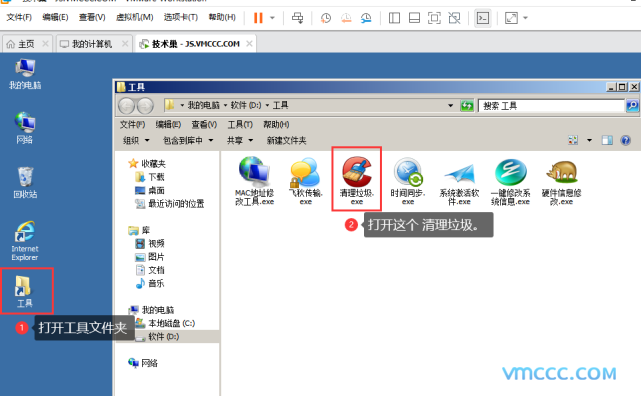Open the snapshot manager toolbar icon

(x=366, y=18)
